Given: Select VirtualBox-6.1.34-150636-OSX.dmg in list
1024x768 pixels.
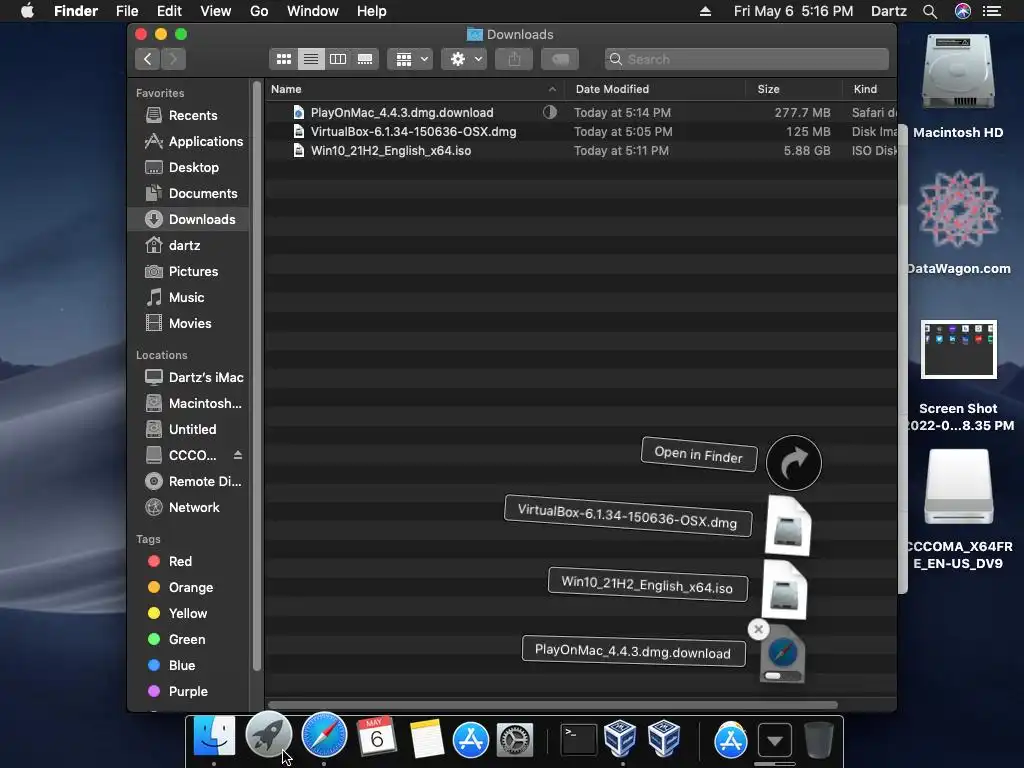Looking at the screenshot, I should pos(581,131).
